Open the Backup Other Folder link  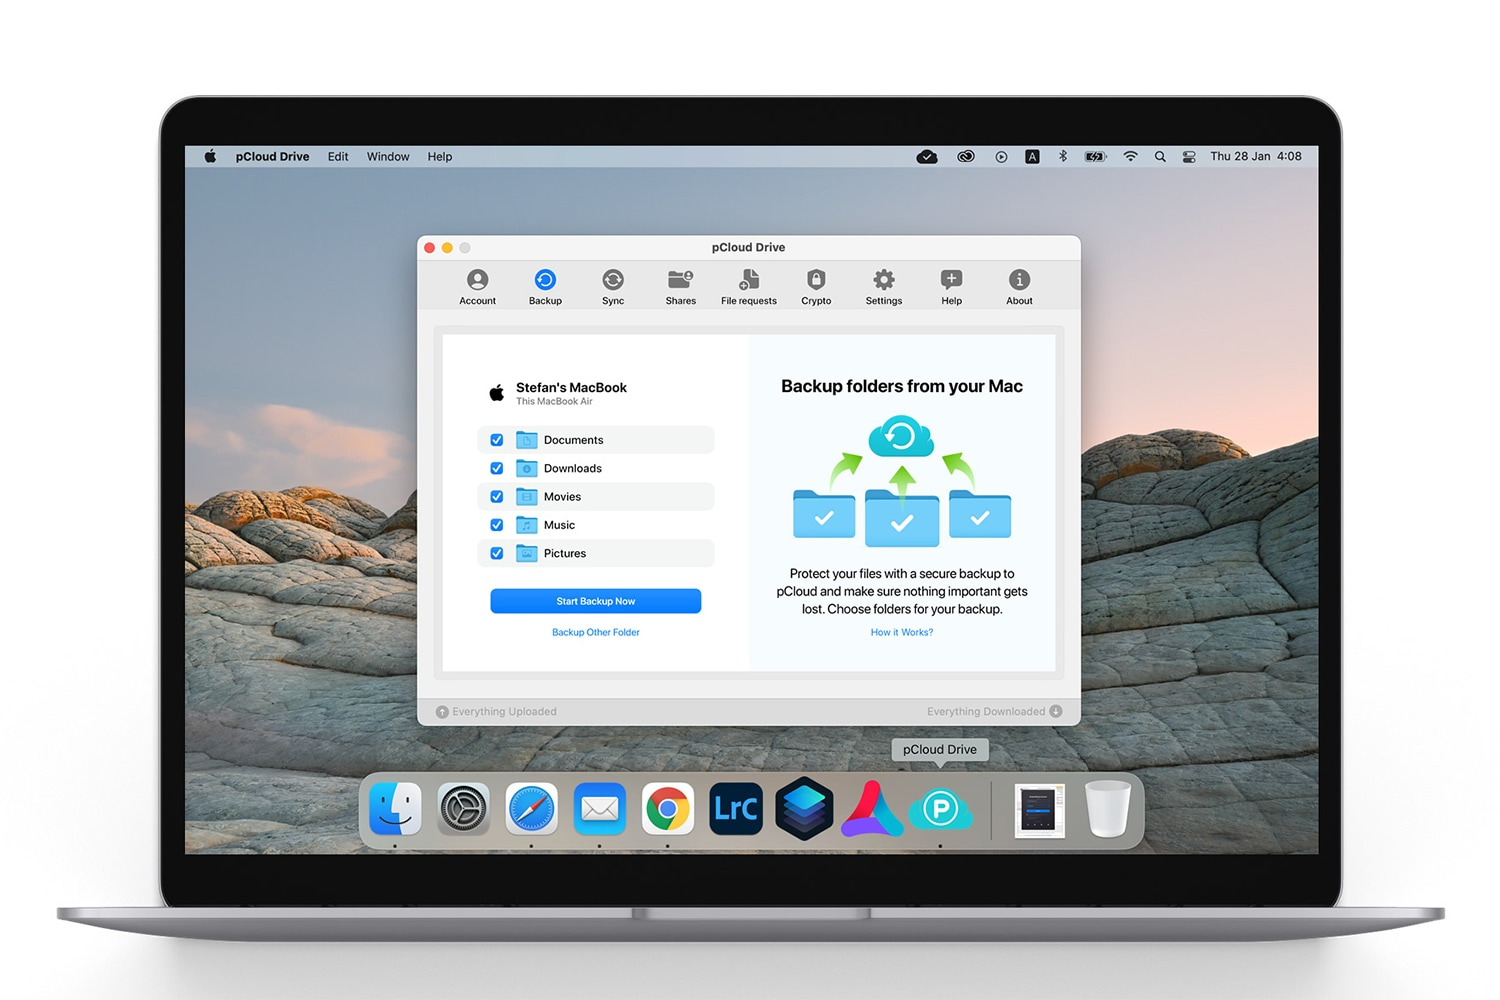[596, 632]
